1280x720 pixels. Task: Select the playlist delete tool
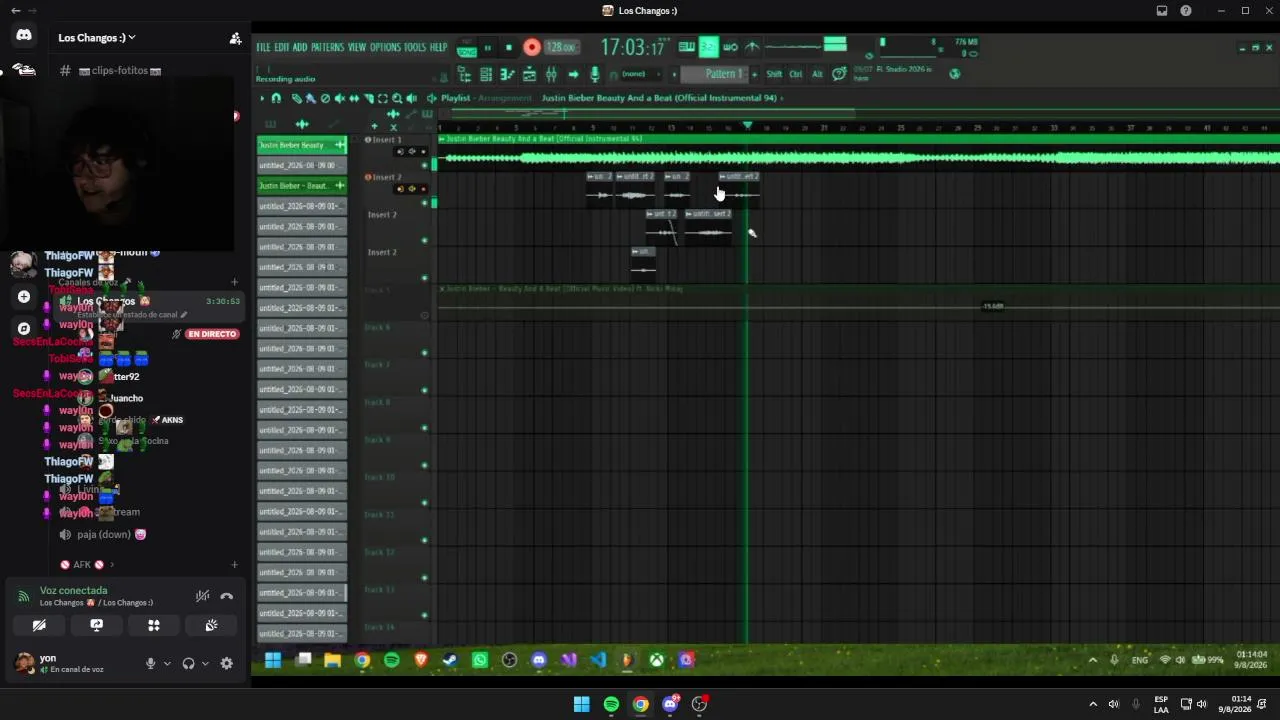[x=325, y=98]
